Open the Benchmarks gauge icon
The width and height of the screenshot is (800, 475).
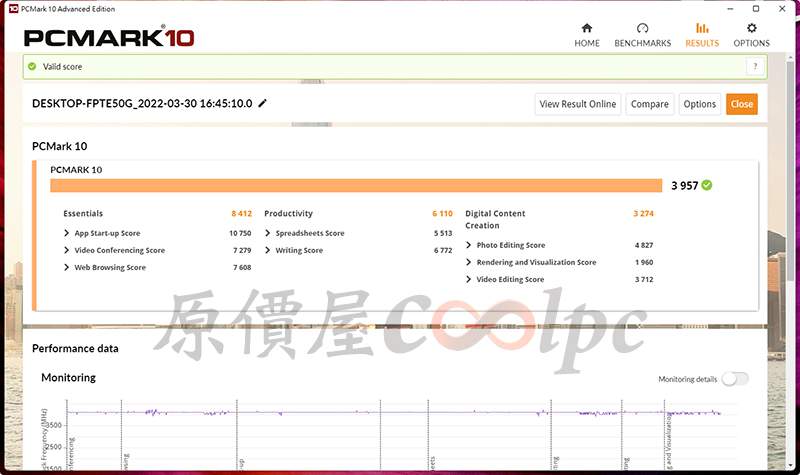(x=642, y=28)
